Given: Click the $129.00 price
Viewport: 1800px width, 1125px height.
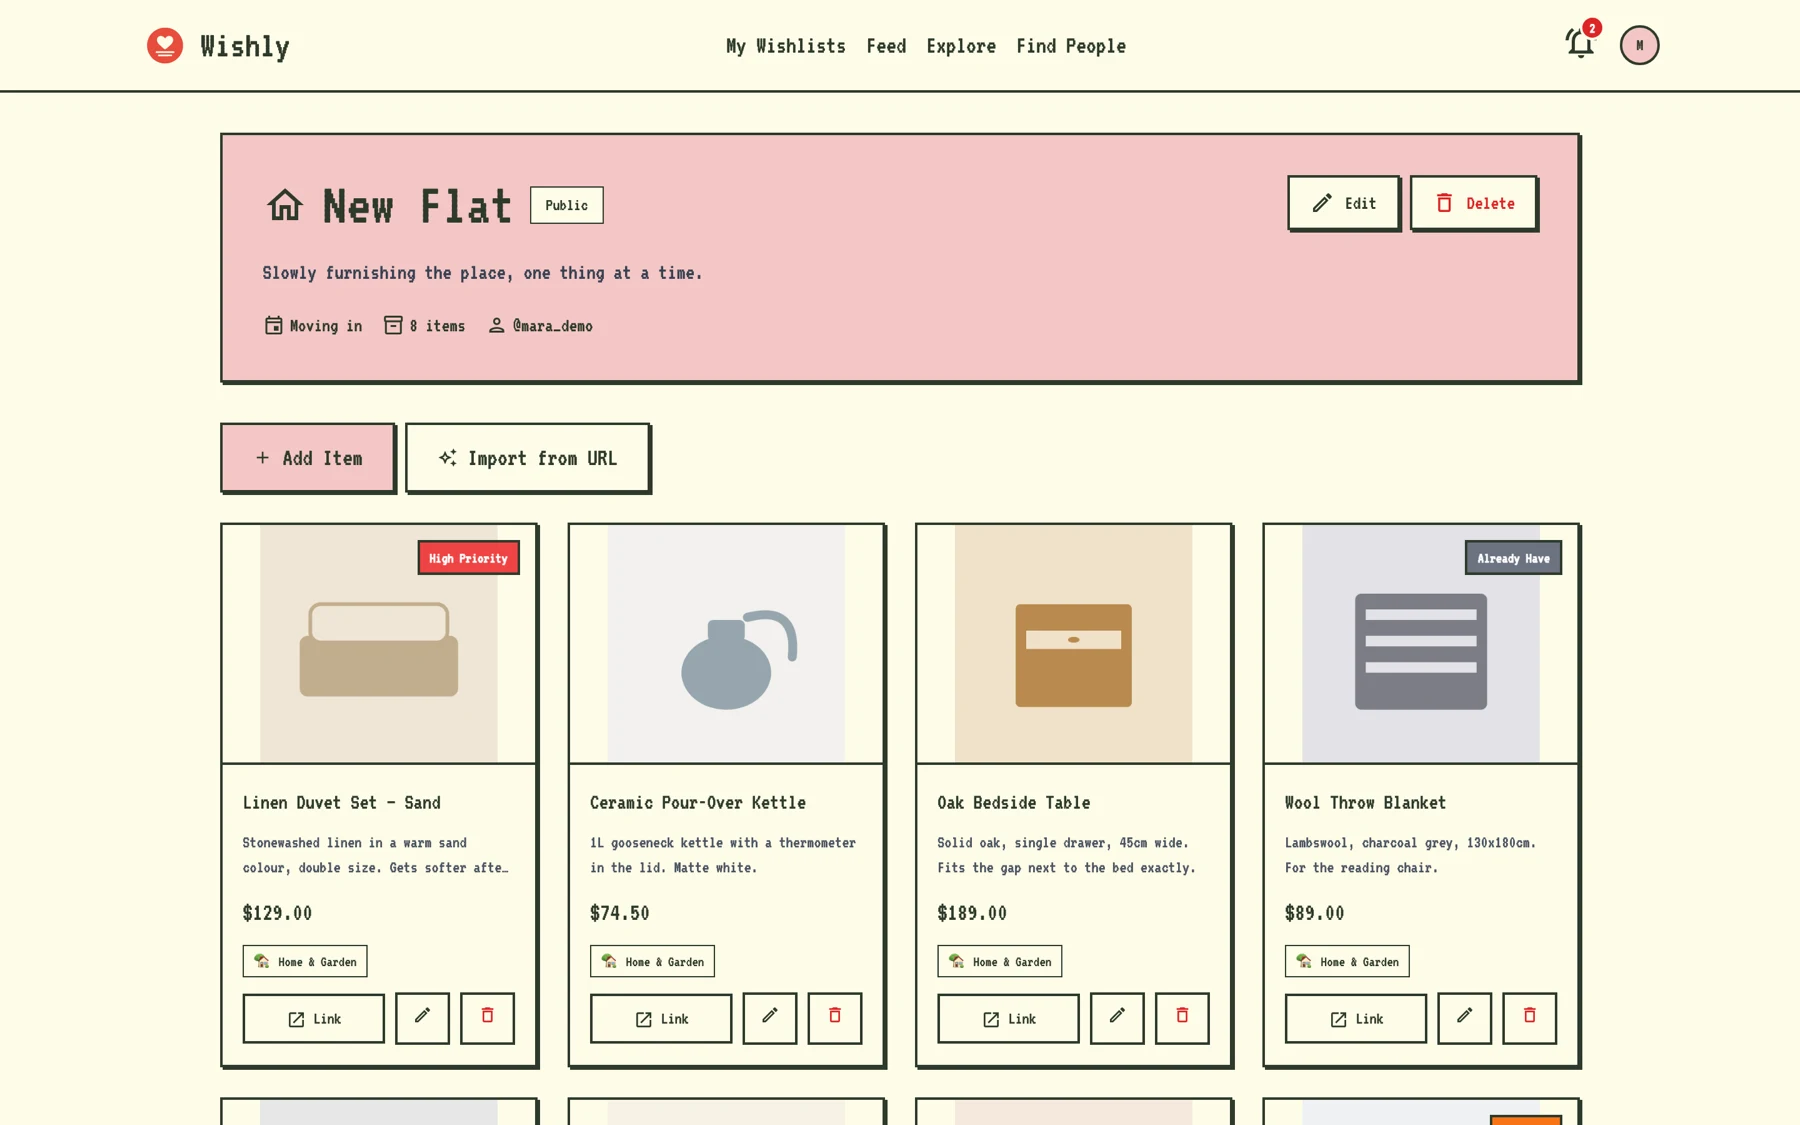Looking at the screenshot, I should pyautogui.click(x=277, y=913).
